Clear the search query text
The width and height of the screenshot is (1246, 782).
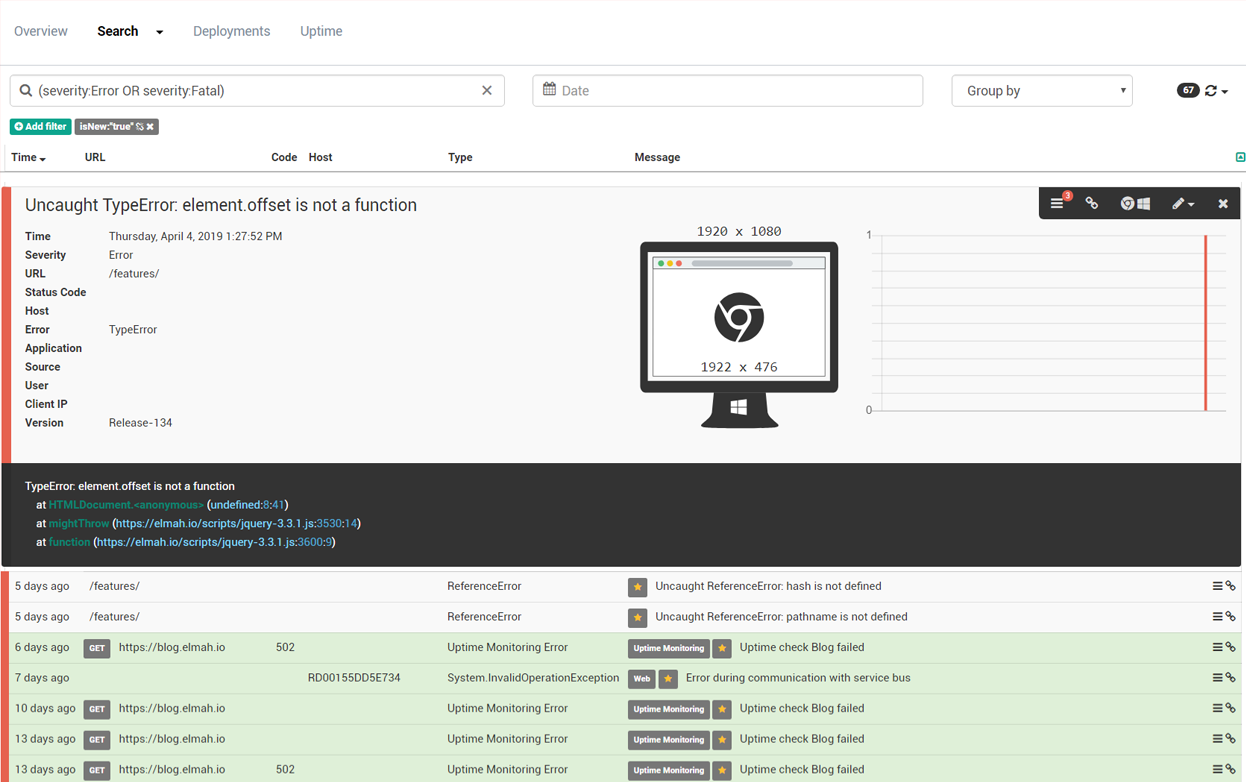pos(487,90)
